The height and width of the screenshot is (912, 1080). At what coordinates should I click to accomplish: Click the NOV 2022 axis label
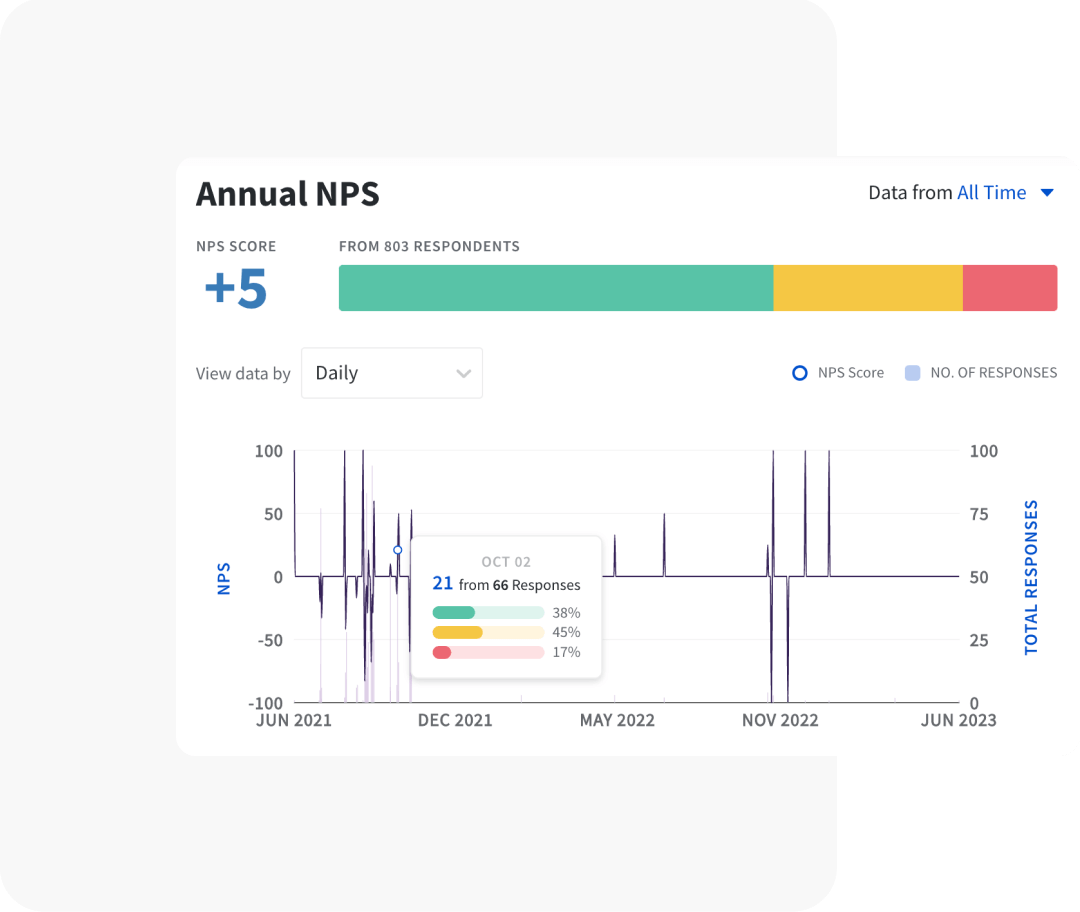[x=780, y=720]
